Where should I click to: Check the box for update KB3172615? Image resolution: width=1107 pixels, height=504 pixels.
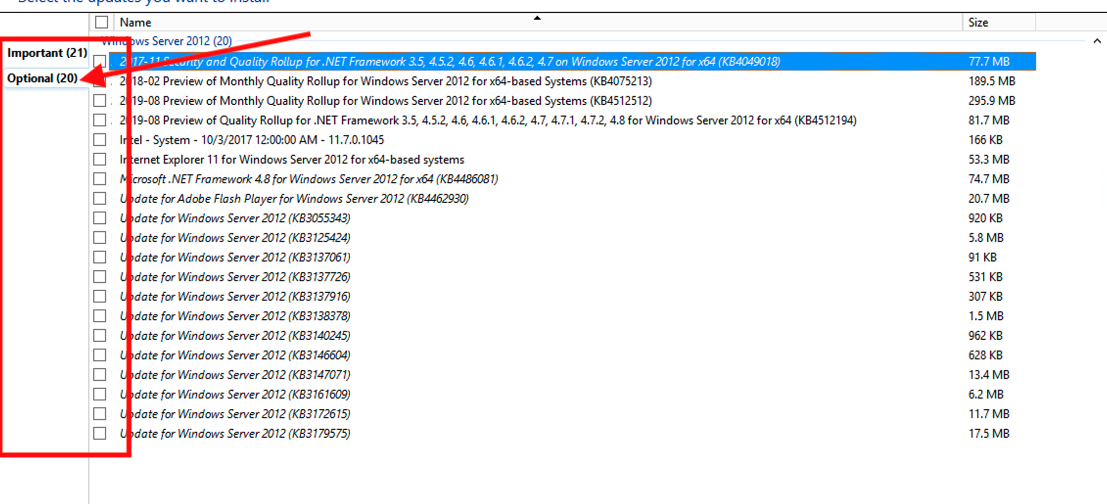click(100, 413)
